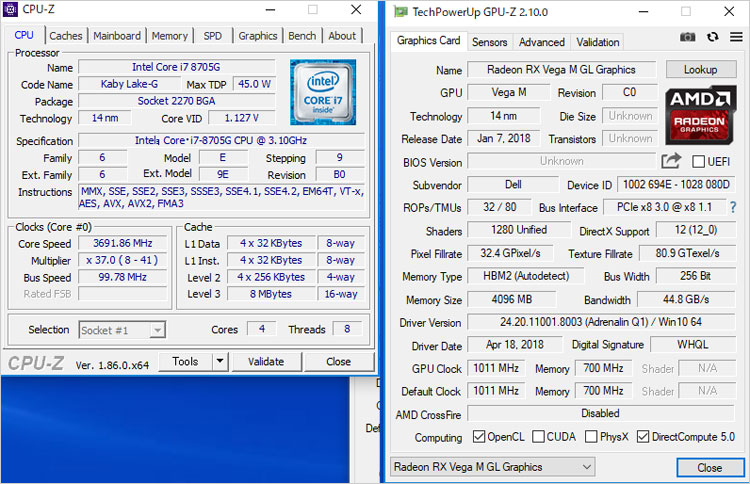Click the Release Date value Jan 7, 2018
Image resolution: width=750 pixels, height=484 pixels.
click(504, 139)
